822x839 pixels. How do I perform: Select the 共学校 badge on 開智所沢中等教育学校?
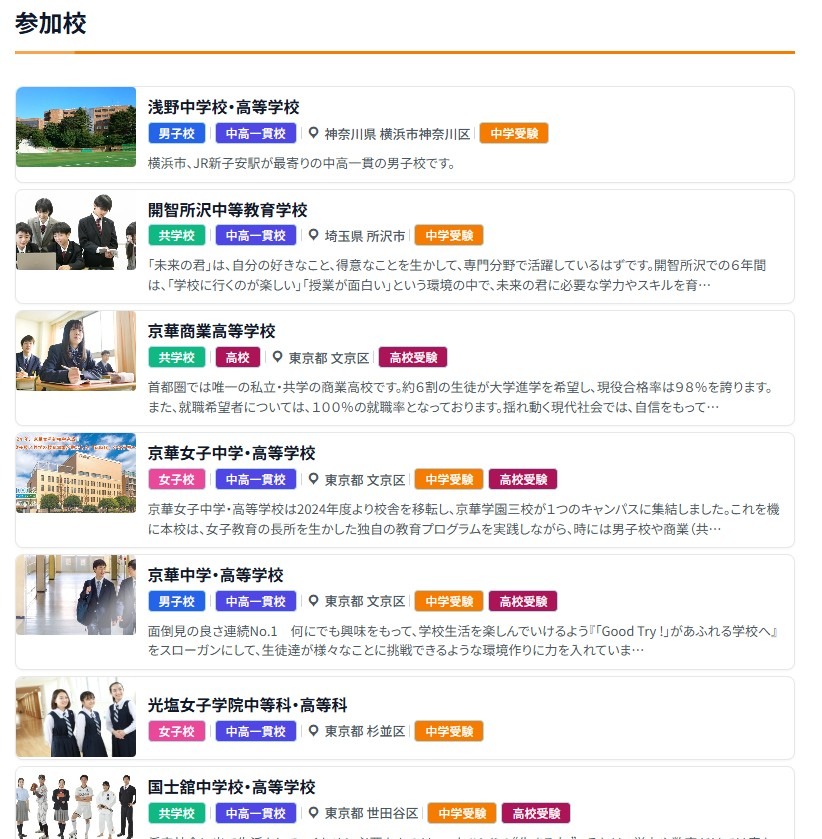coord(176,235)
